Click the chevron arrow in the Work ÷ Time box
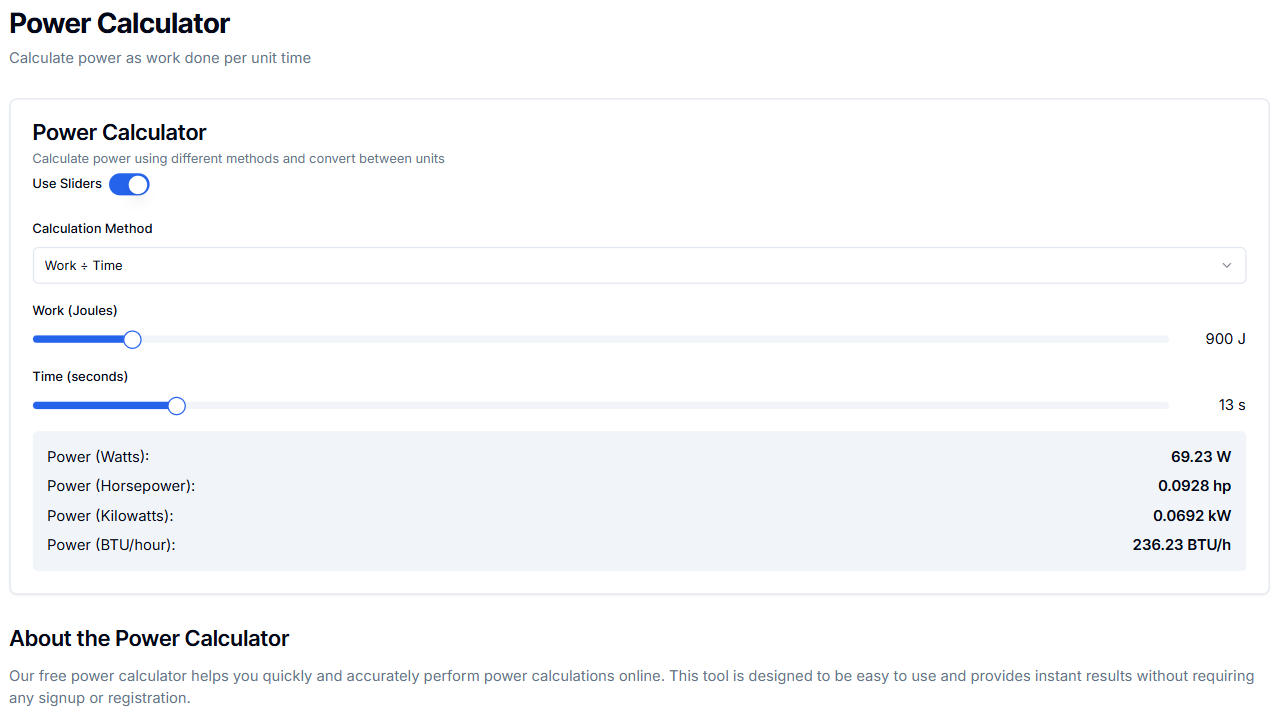Screen dimensions: 1280x720 (1227, 266)
